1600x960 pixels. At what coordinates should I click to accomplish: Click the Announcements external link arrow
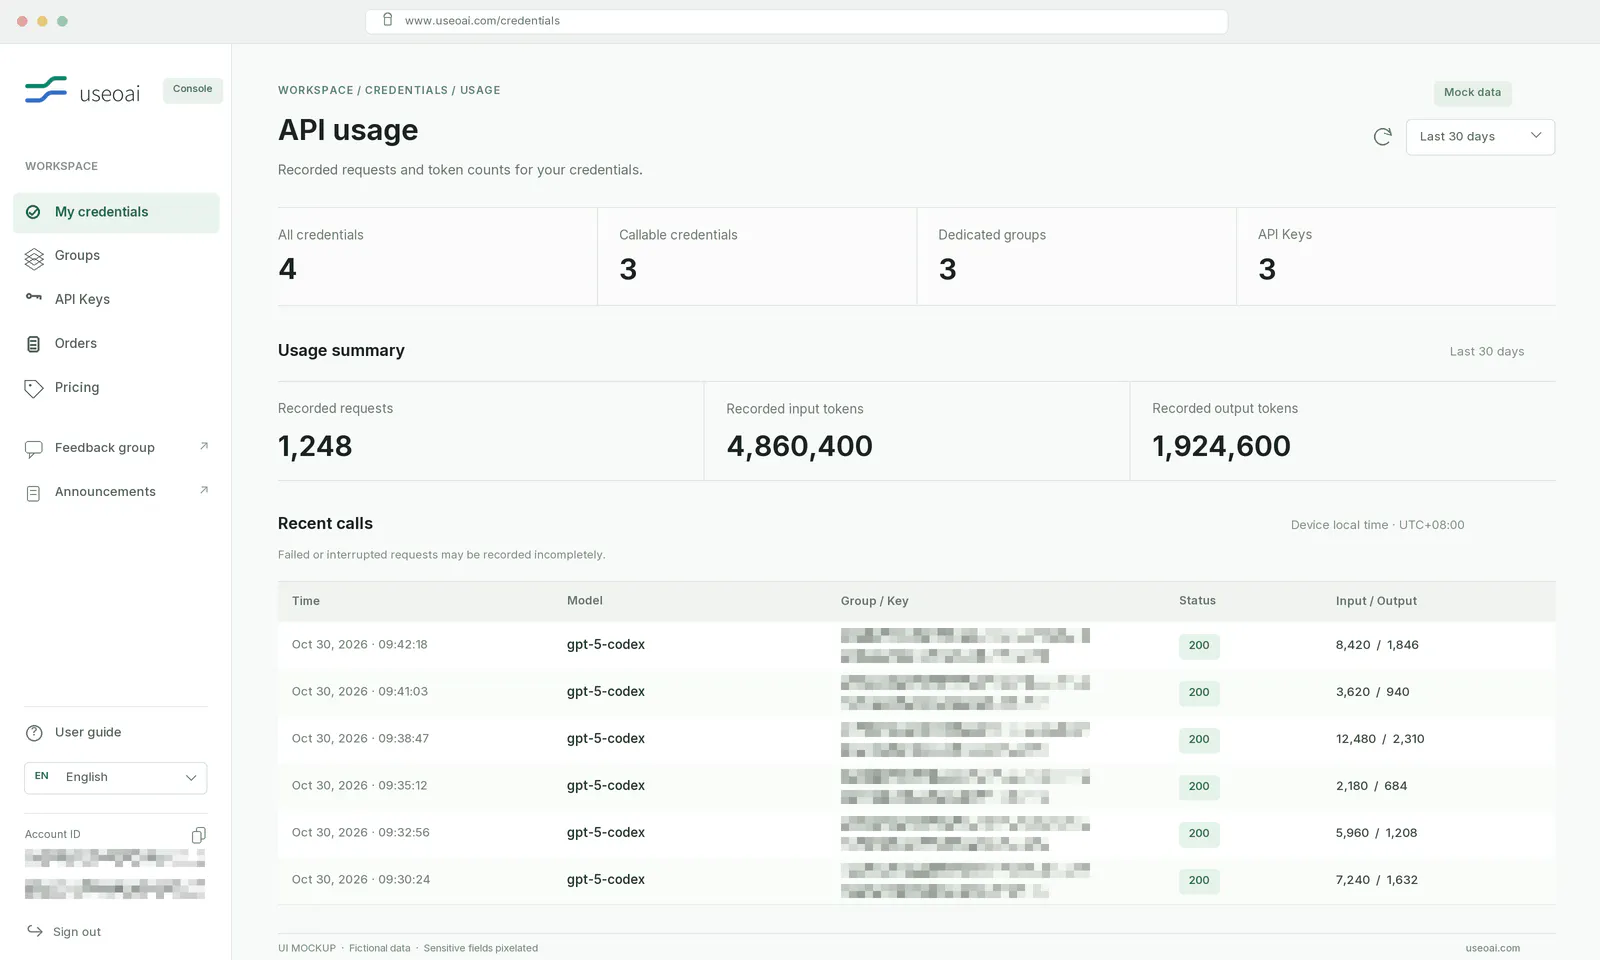click(204, 490)
